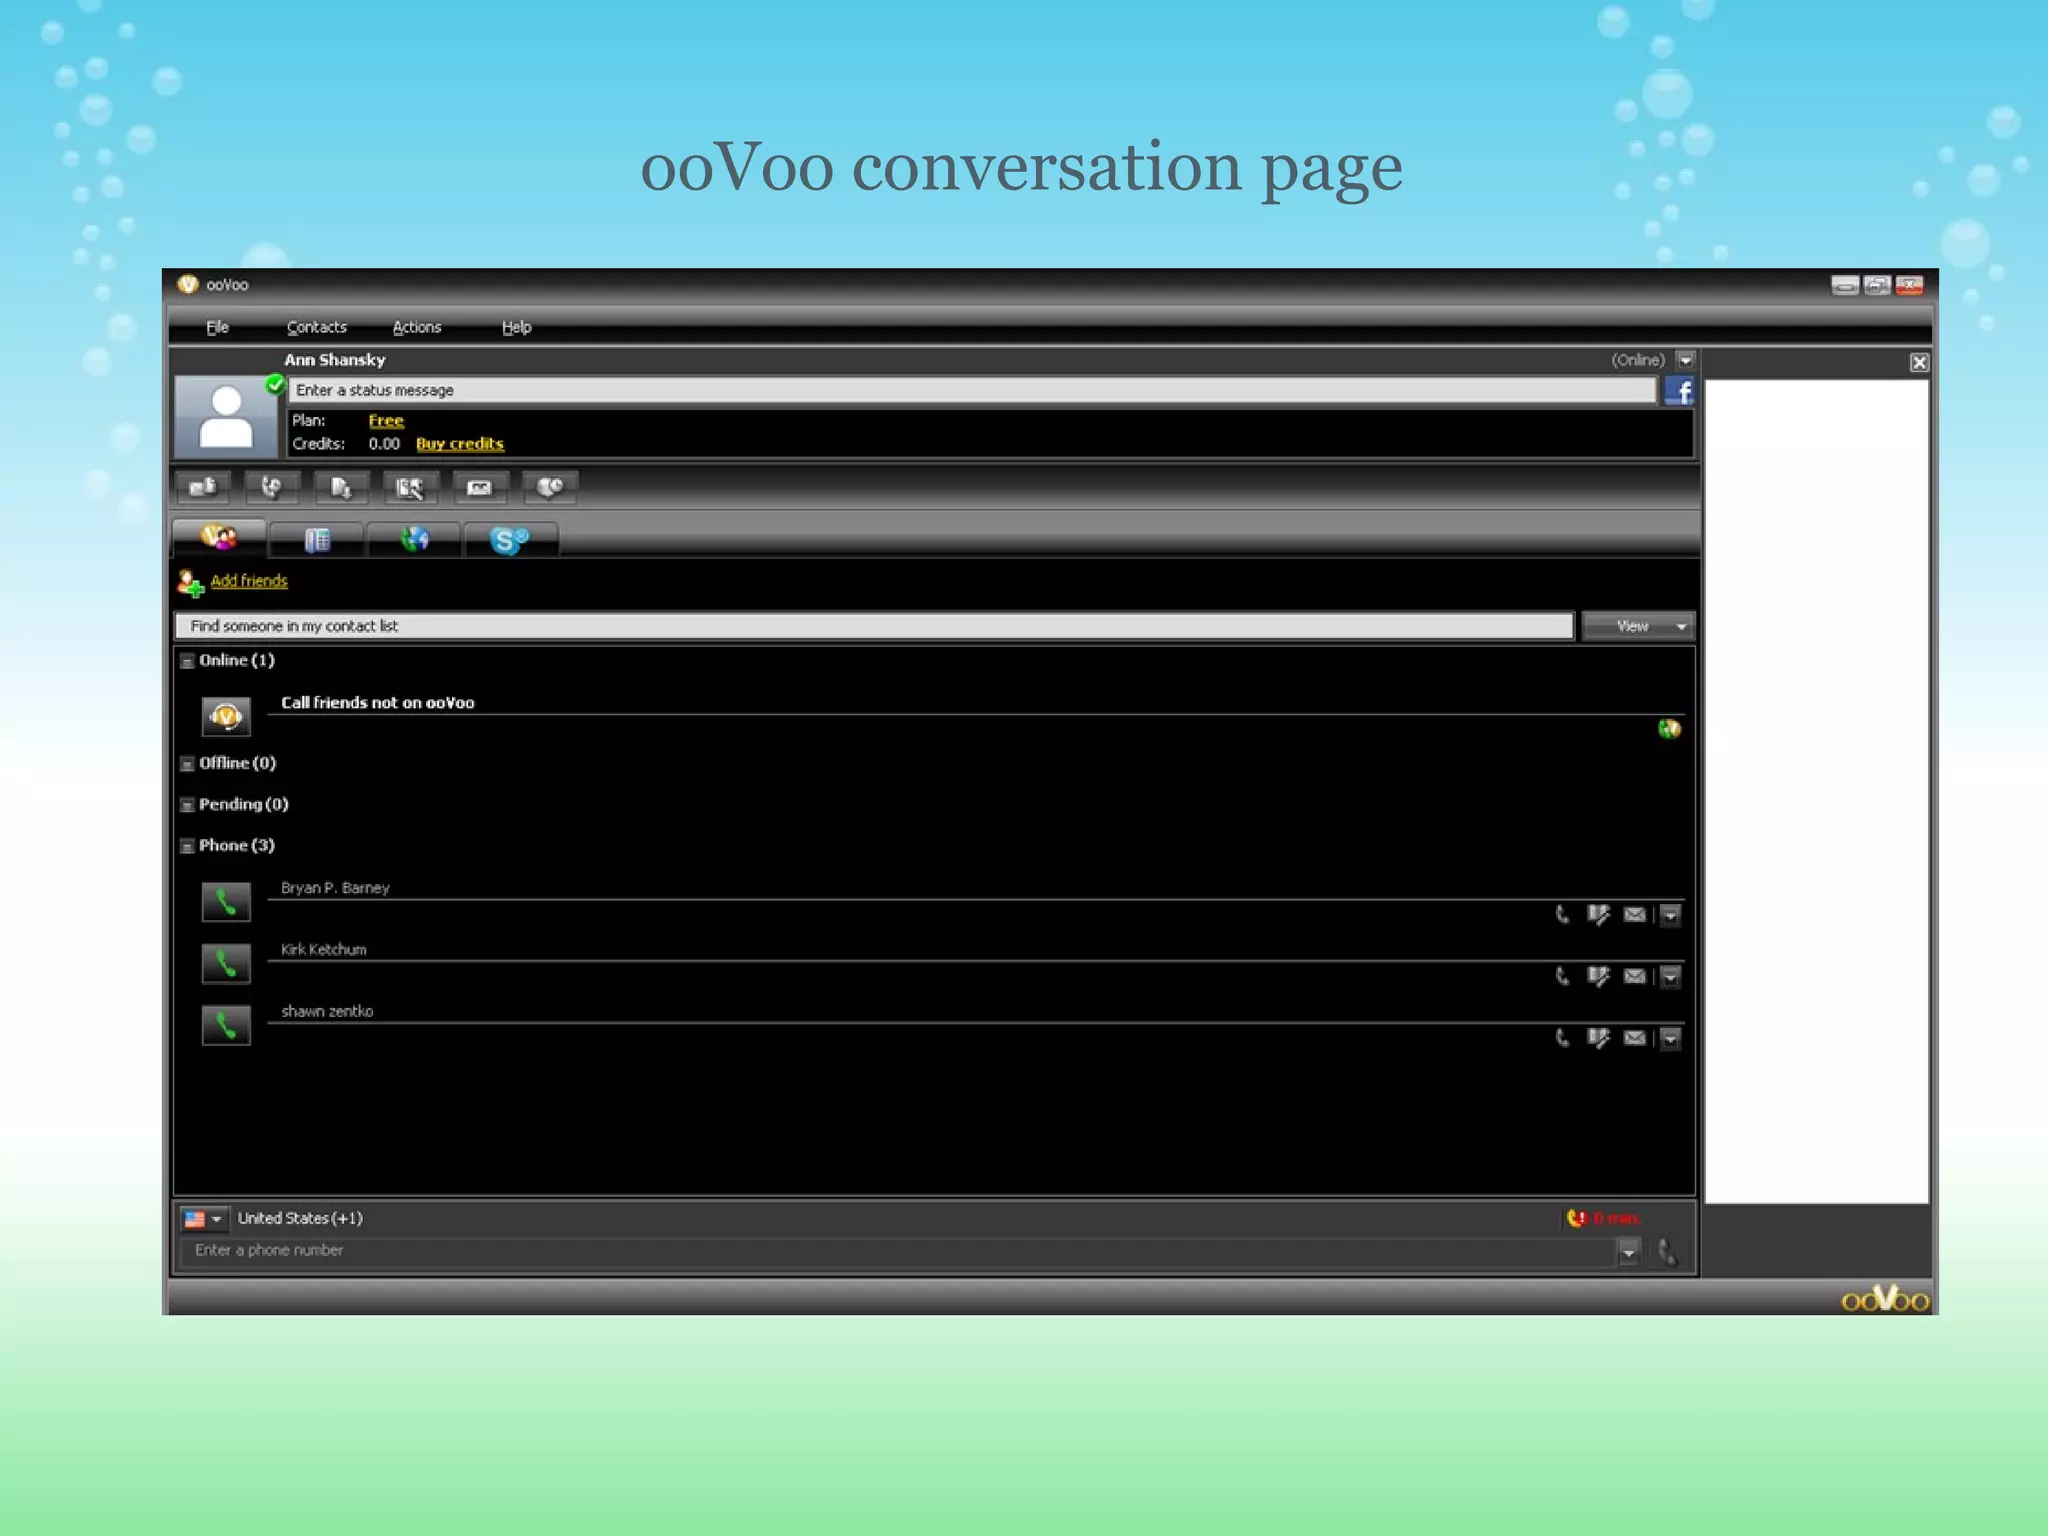This screenshot has width=2048, height=1536.
Task: Click edit note icon in shawn zentko row
Action: tap(1598, 1038)
